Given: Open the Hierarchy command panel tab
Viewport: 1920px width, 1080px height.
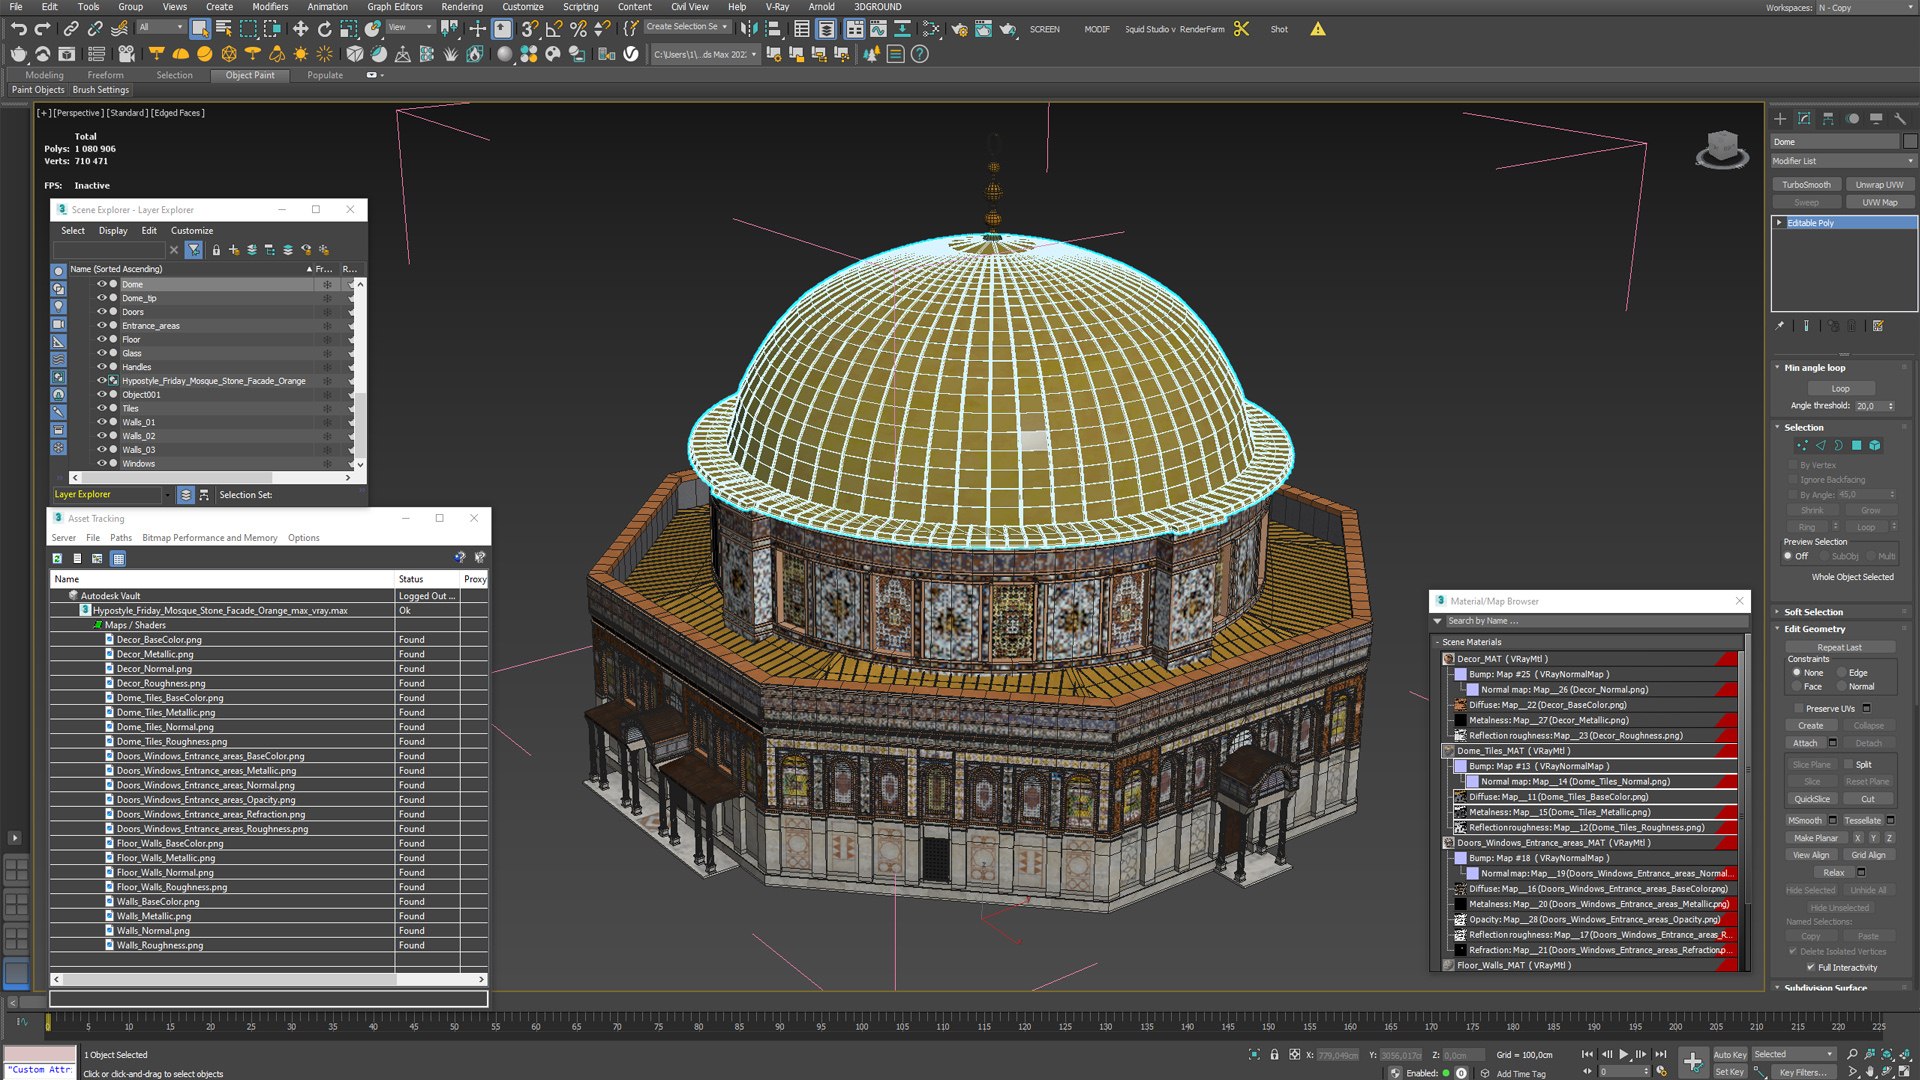Looking at the screenshot, I should 1828,119.
